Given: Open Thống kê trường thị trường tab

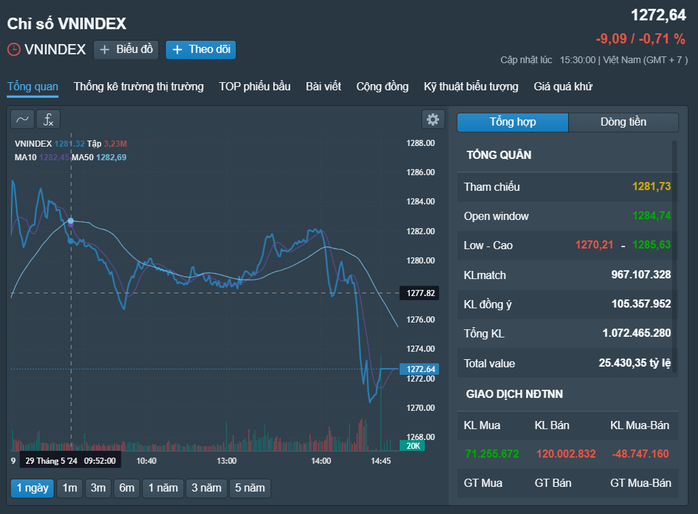Looking at the screenshot, I should 138,87.
